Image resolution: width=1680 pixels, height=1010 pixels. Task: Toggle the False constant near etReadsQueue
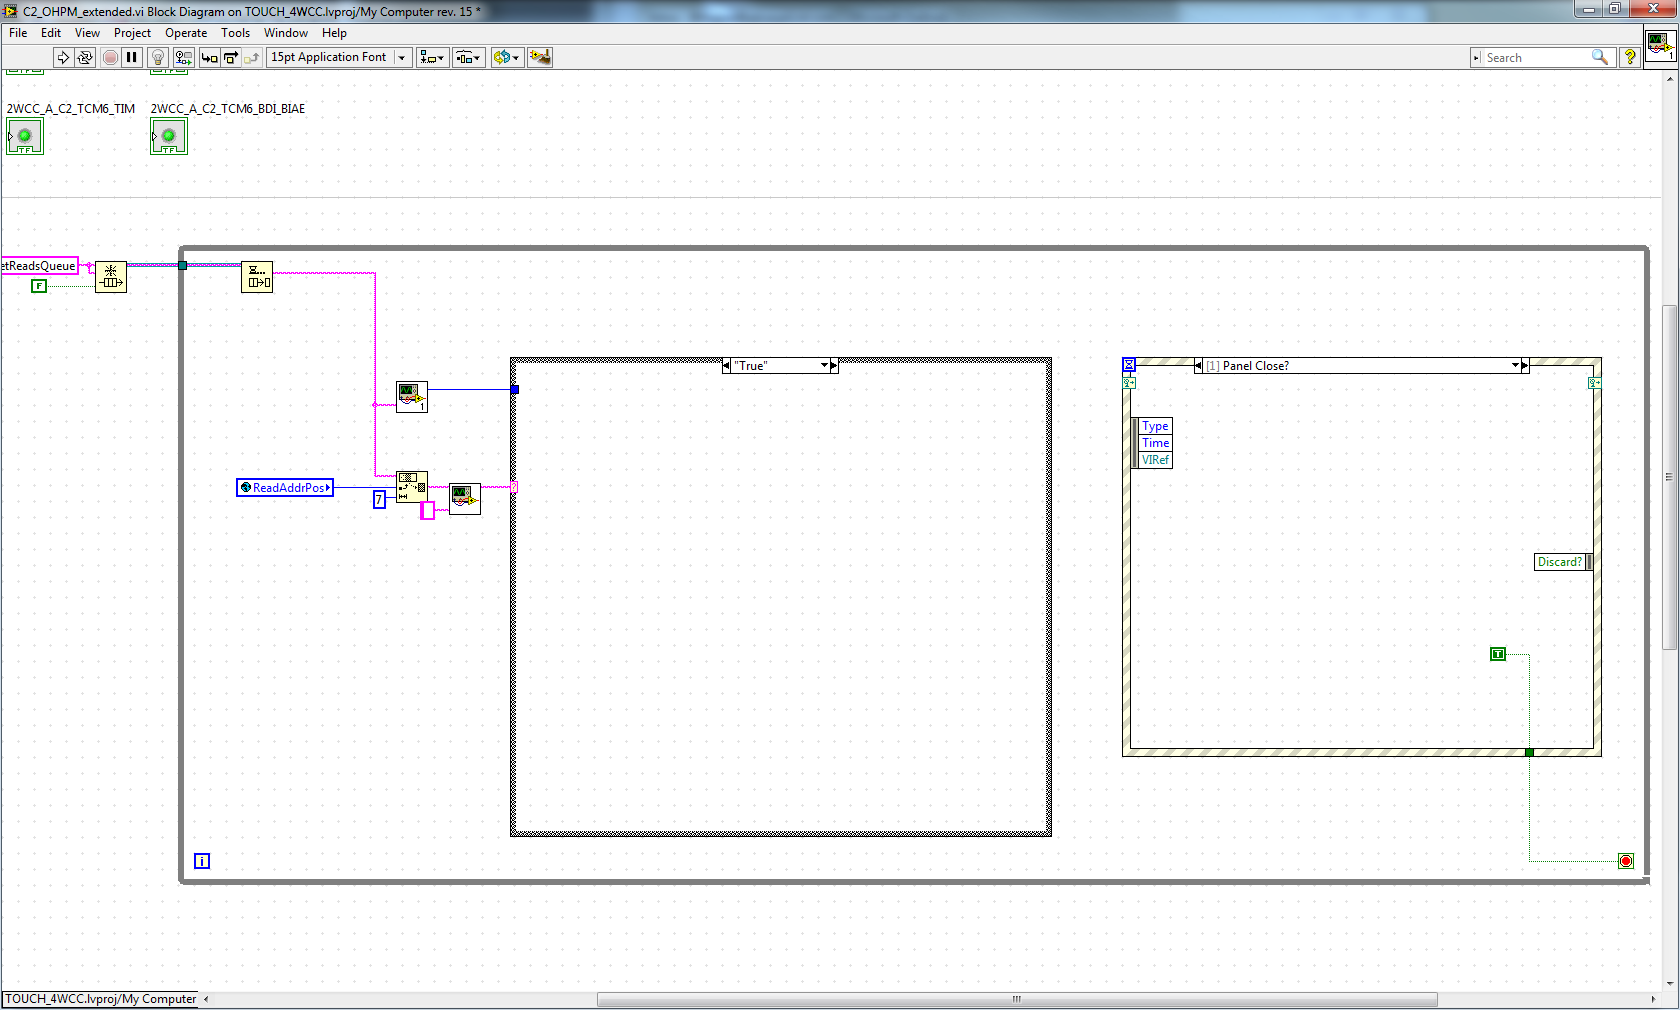coord(39,286)
